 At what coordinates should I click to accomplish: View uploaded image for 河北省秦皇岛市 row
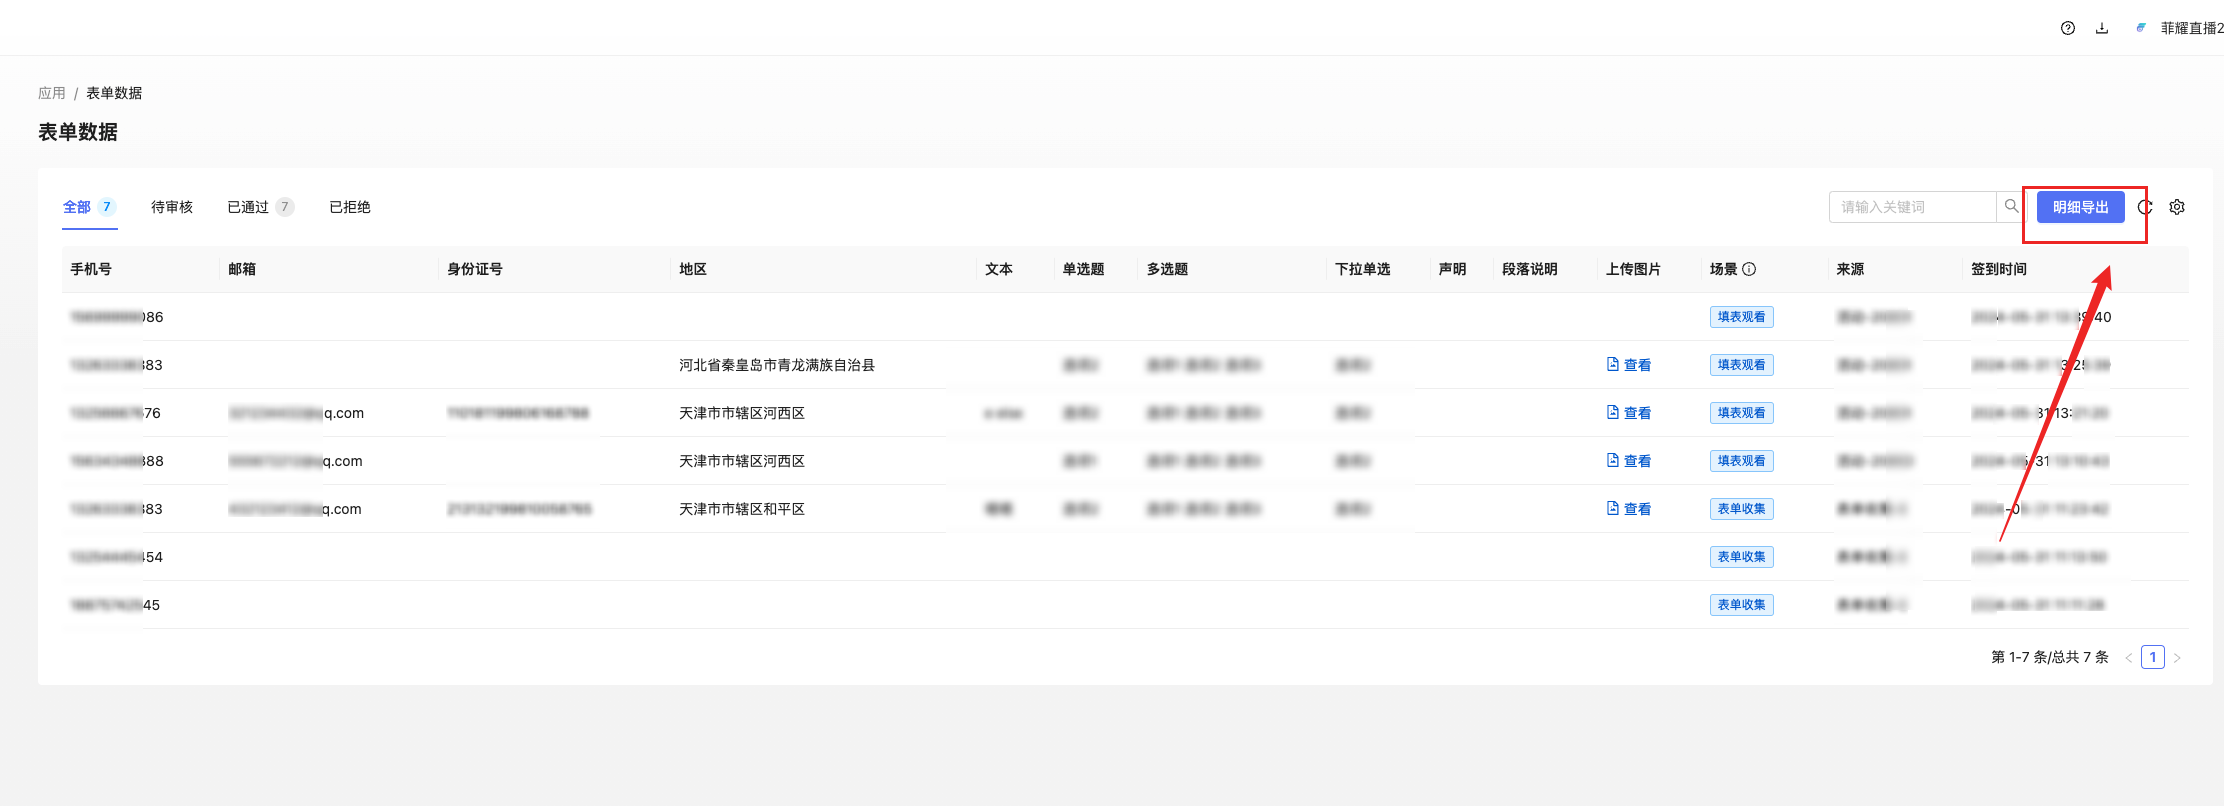(1629, 365)
